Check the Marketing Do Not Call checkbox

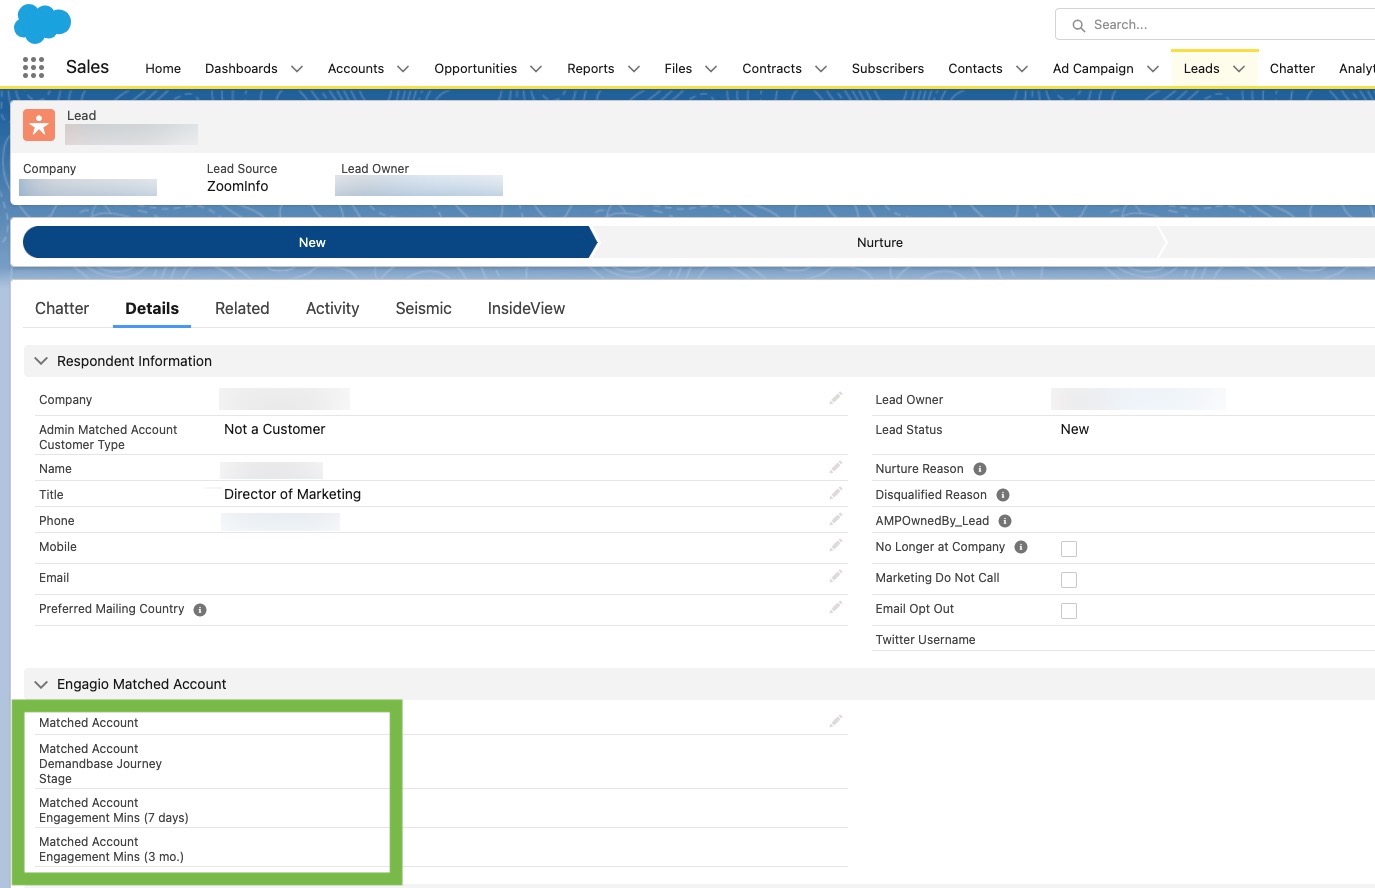(1069, 580)
